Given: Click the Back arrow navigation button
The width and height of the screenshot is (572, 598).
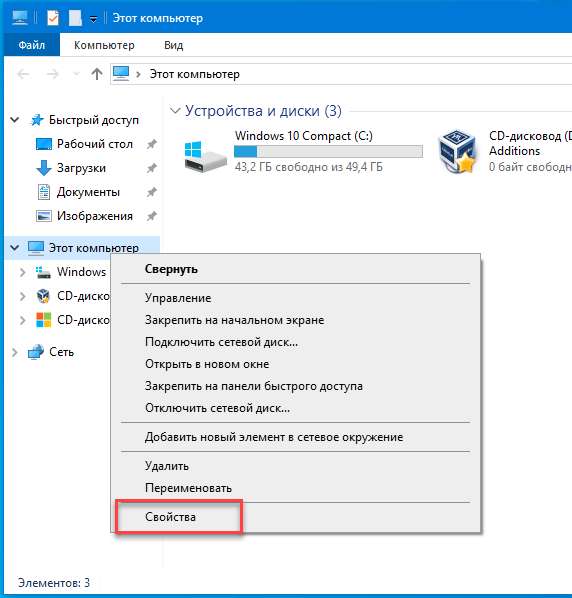Looking at the screenshot, I should tap(24, 74).
